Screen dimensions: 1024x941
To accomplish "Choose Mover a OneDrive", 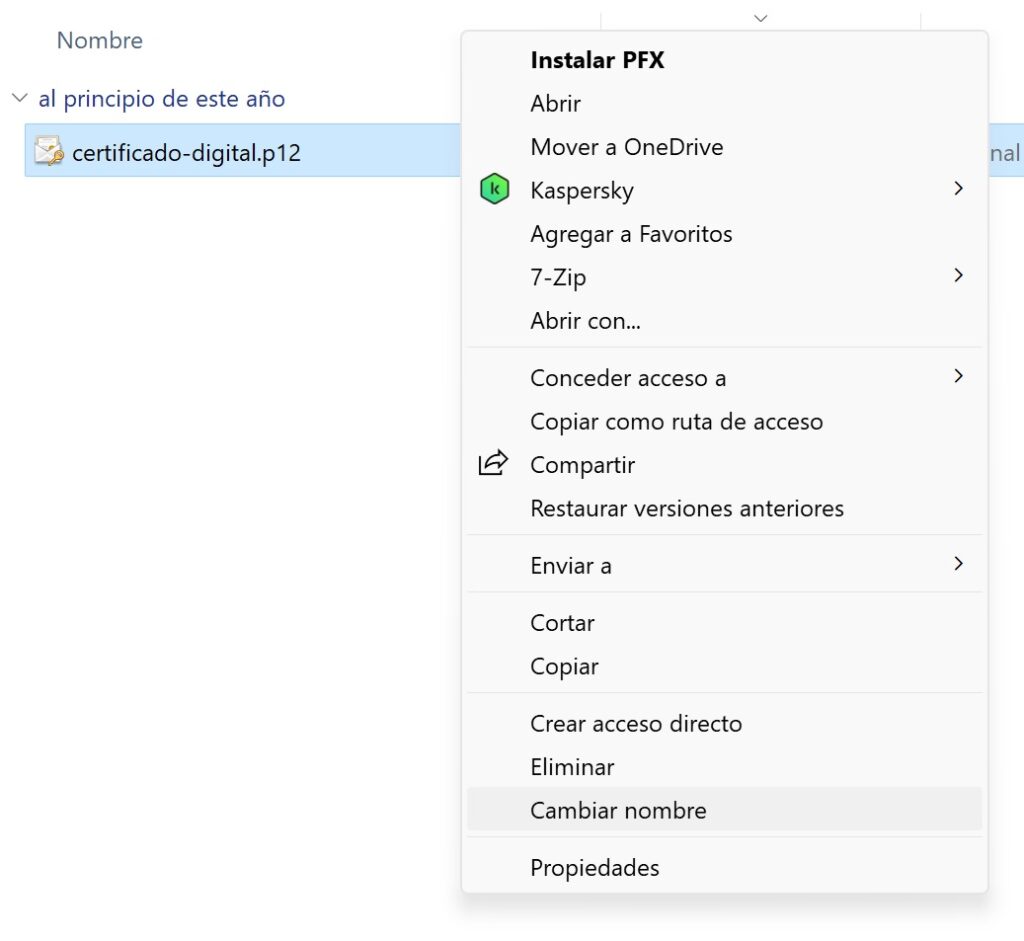I will coord(627,147).
